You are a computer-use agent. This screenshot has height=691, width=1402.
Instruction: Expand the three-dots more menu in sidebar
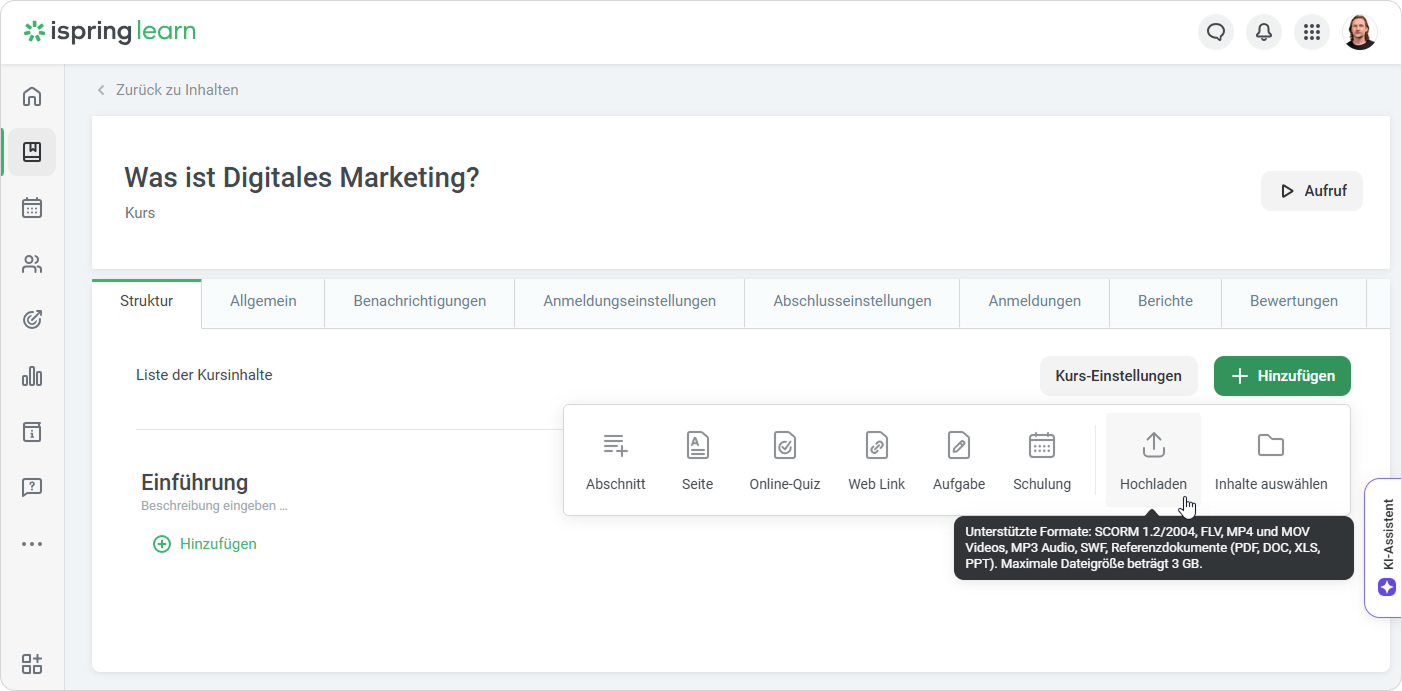[x=32, y=544]
